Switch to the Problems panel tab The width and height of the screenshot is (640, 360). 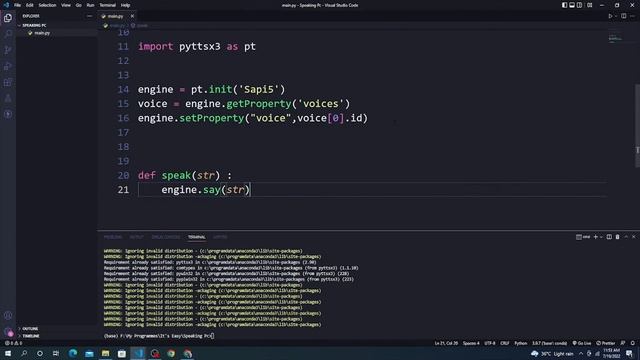[113, 237]
